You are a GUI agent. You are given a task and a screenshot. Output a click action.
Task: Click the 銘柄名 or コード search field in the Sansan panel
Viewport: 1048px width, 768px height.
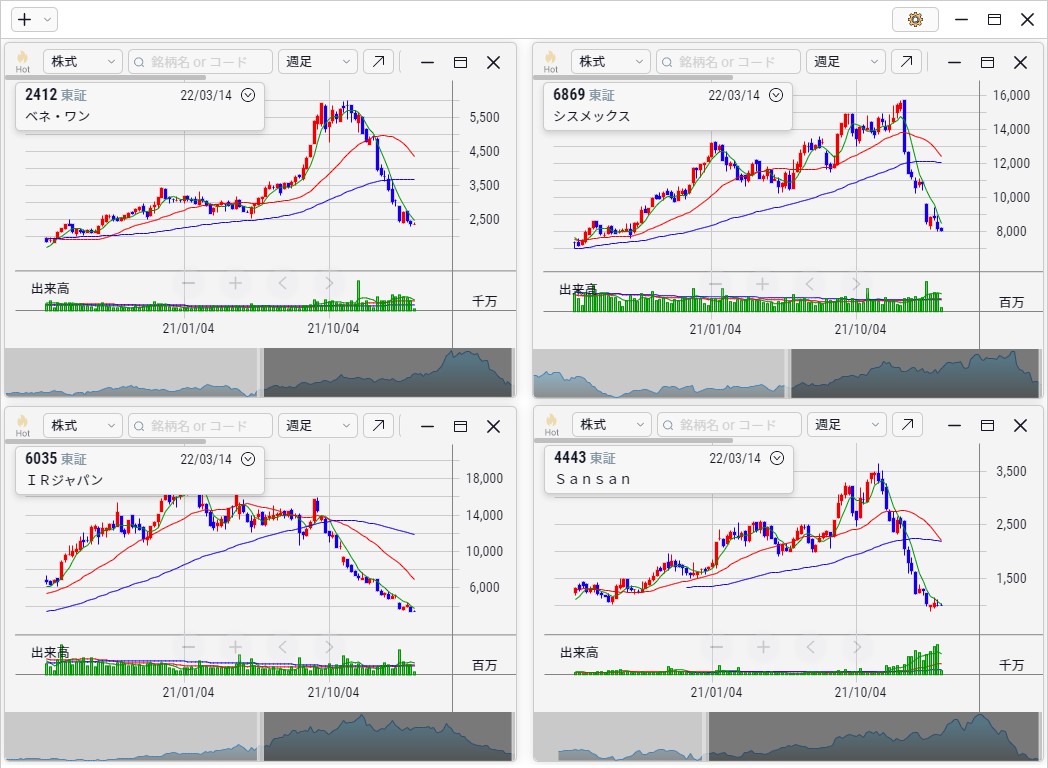[729, 424]
